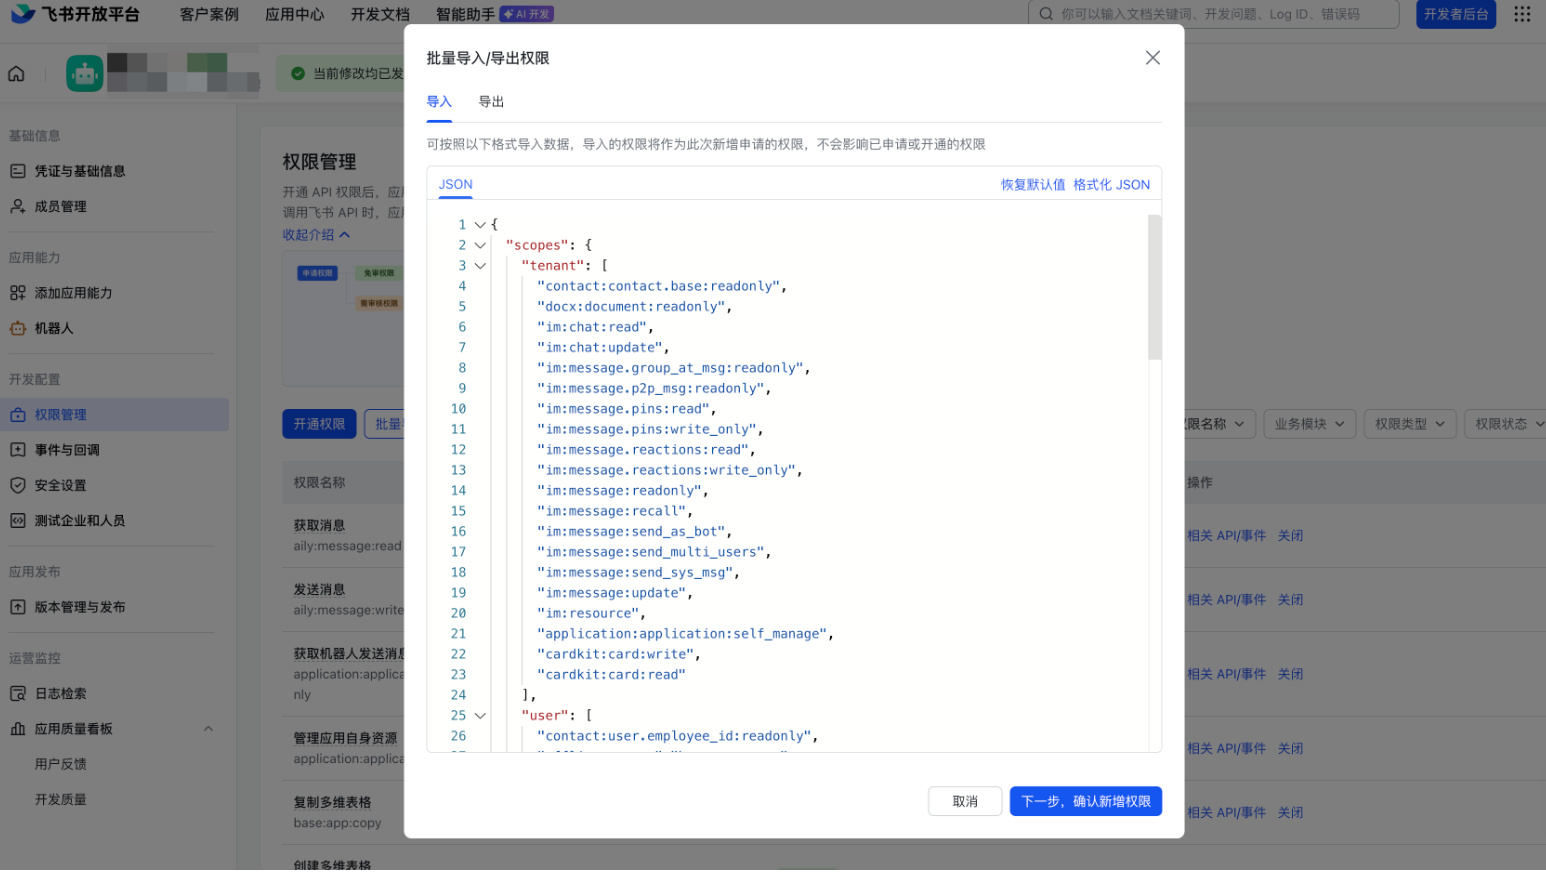
Task: Collapse the root brace on line 1
Action: (x=480, y=225)
